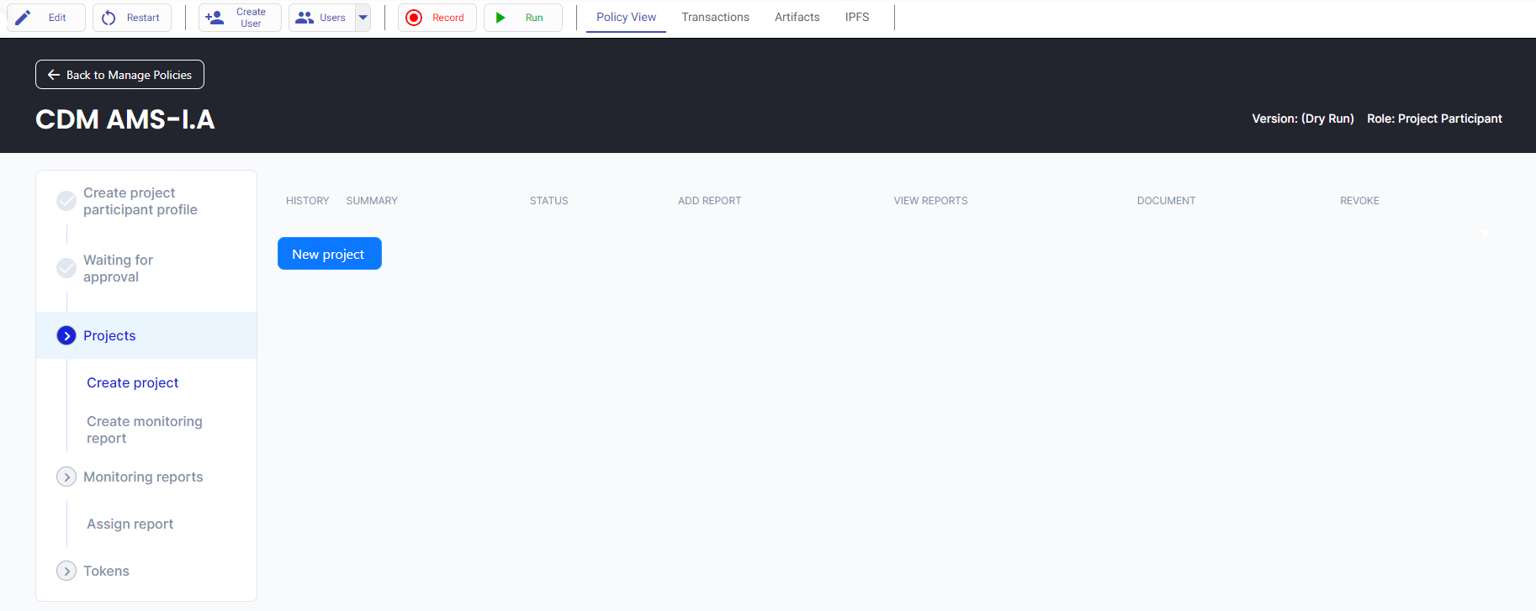Click the Create User person-plus icon
The width and height of the screenshot is (1536, 611).
[214, 18]
